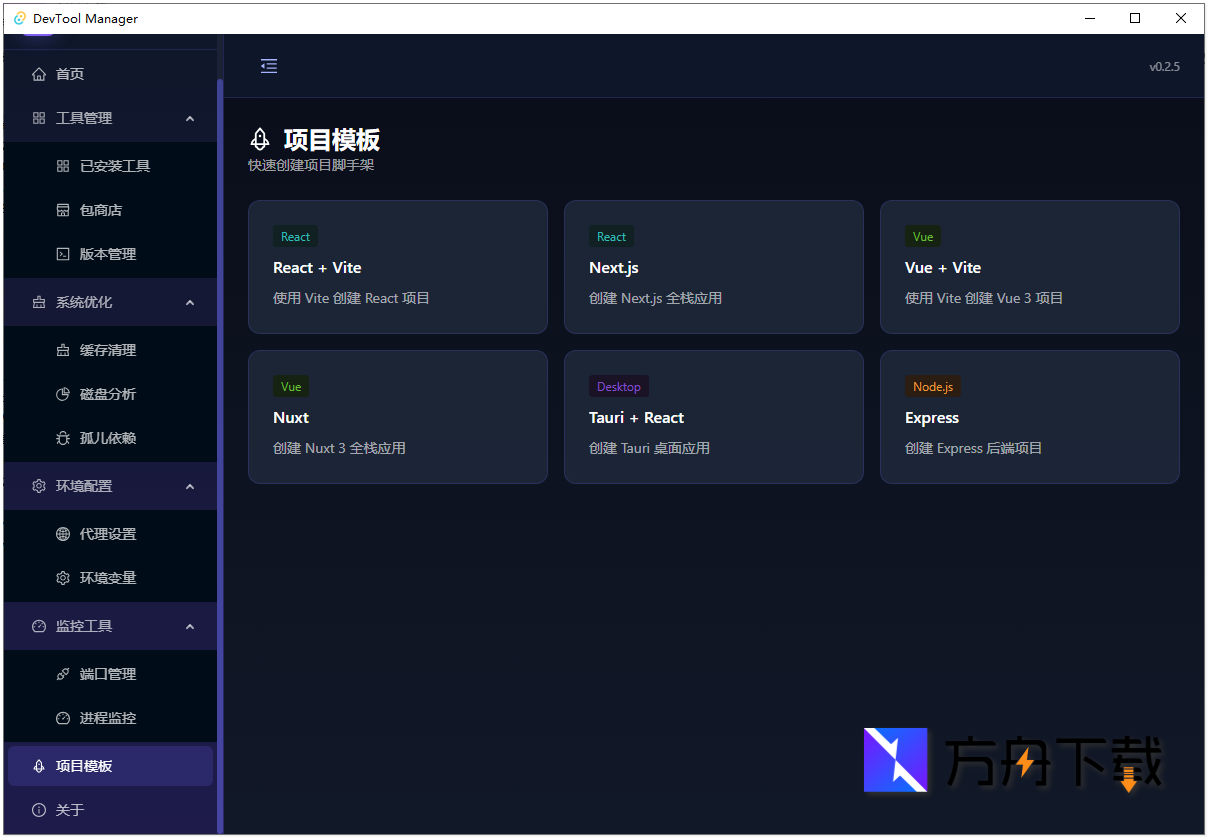Click the v0.2.5 version label
1209x839 pixels.
1165,66
